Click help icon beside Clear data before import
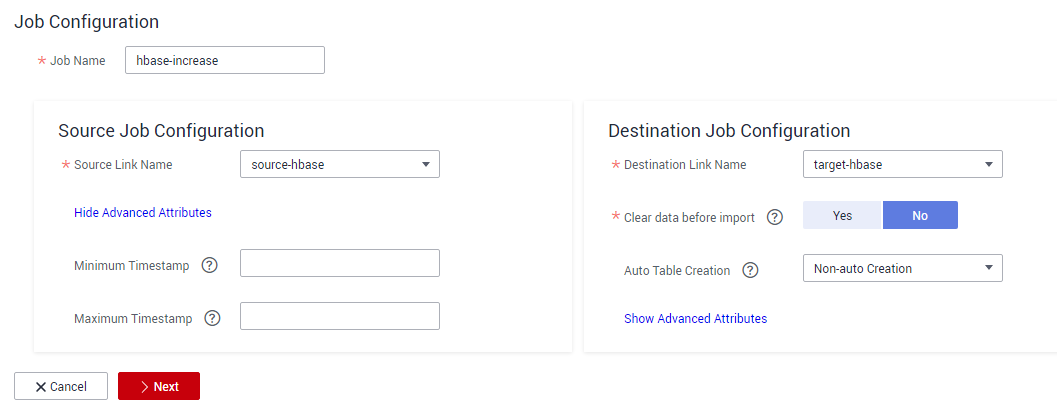 point(775,217)
